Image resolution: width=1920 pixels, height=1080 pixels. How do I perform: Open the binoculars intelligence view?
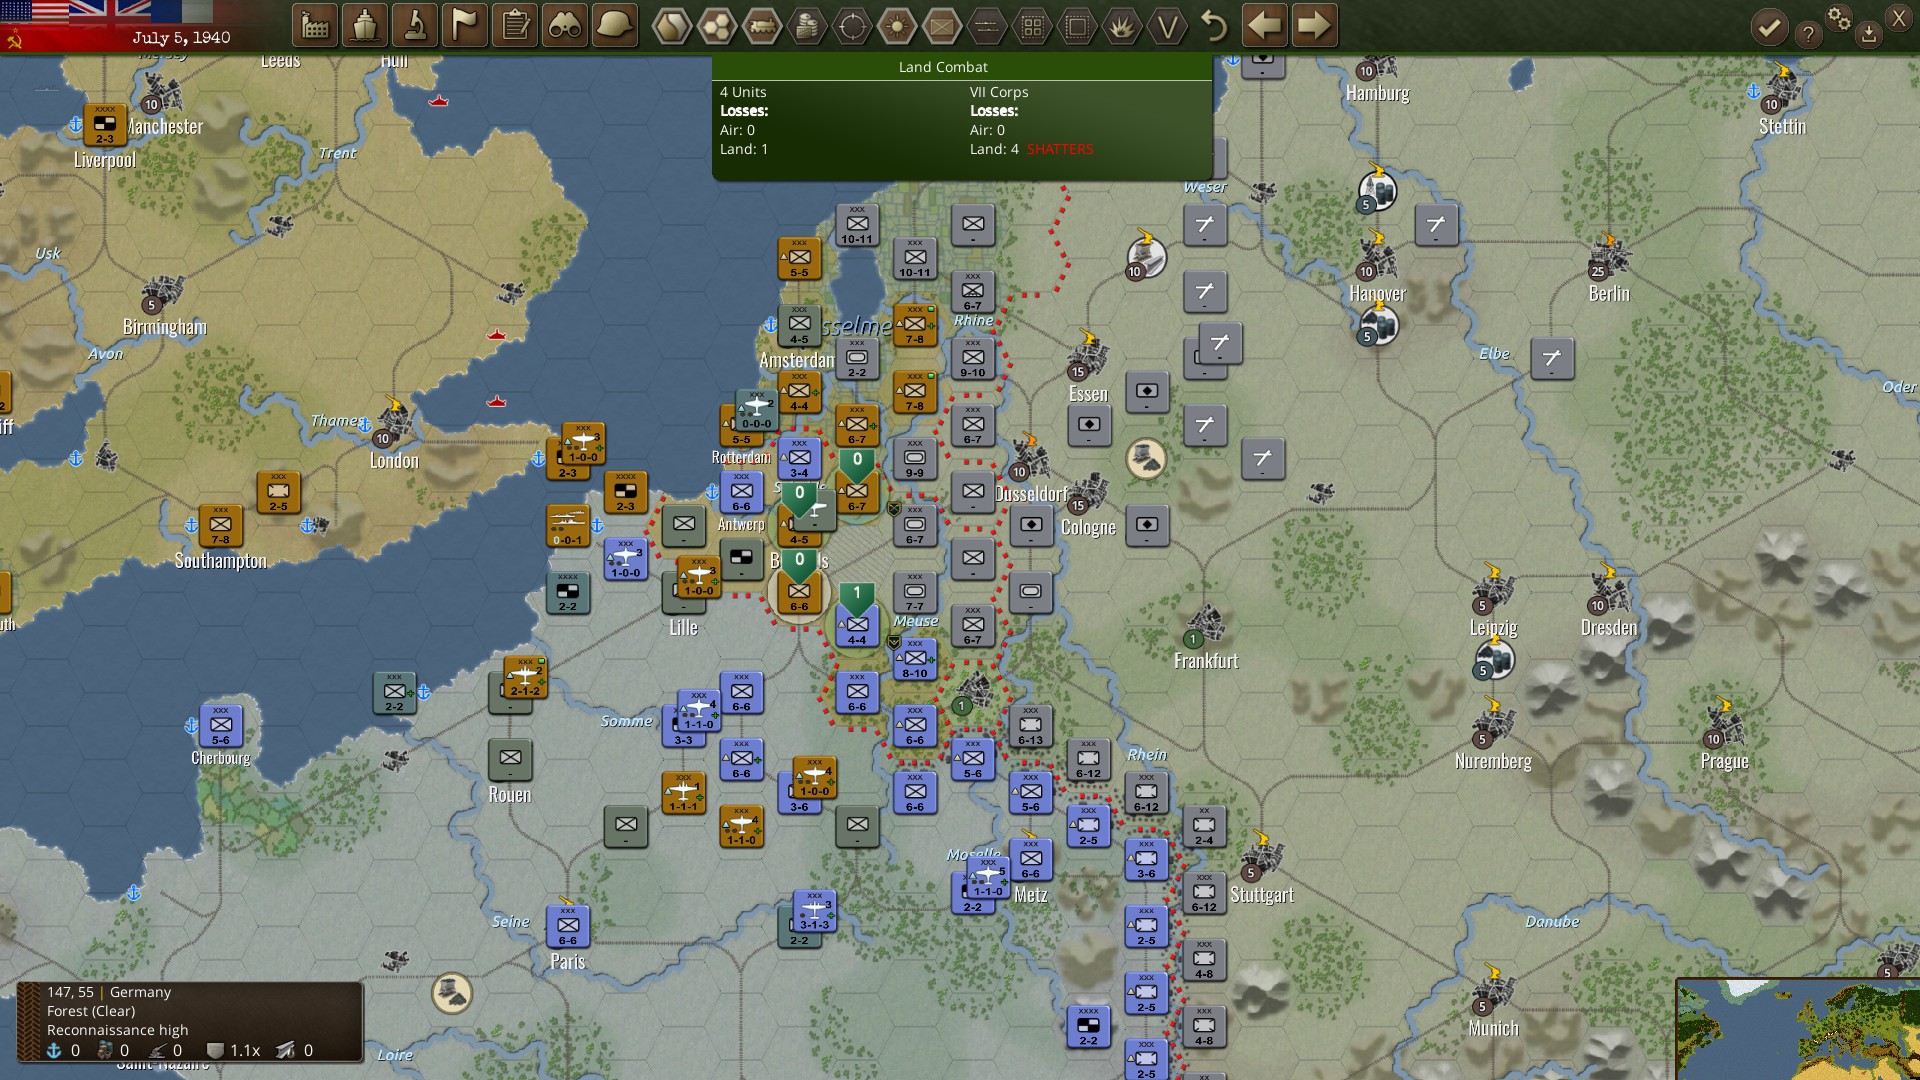click(x=565, y=26)
